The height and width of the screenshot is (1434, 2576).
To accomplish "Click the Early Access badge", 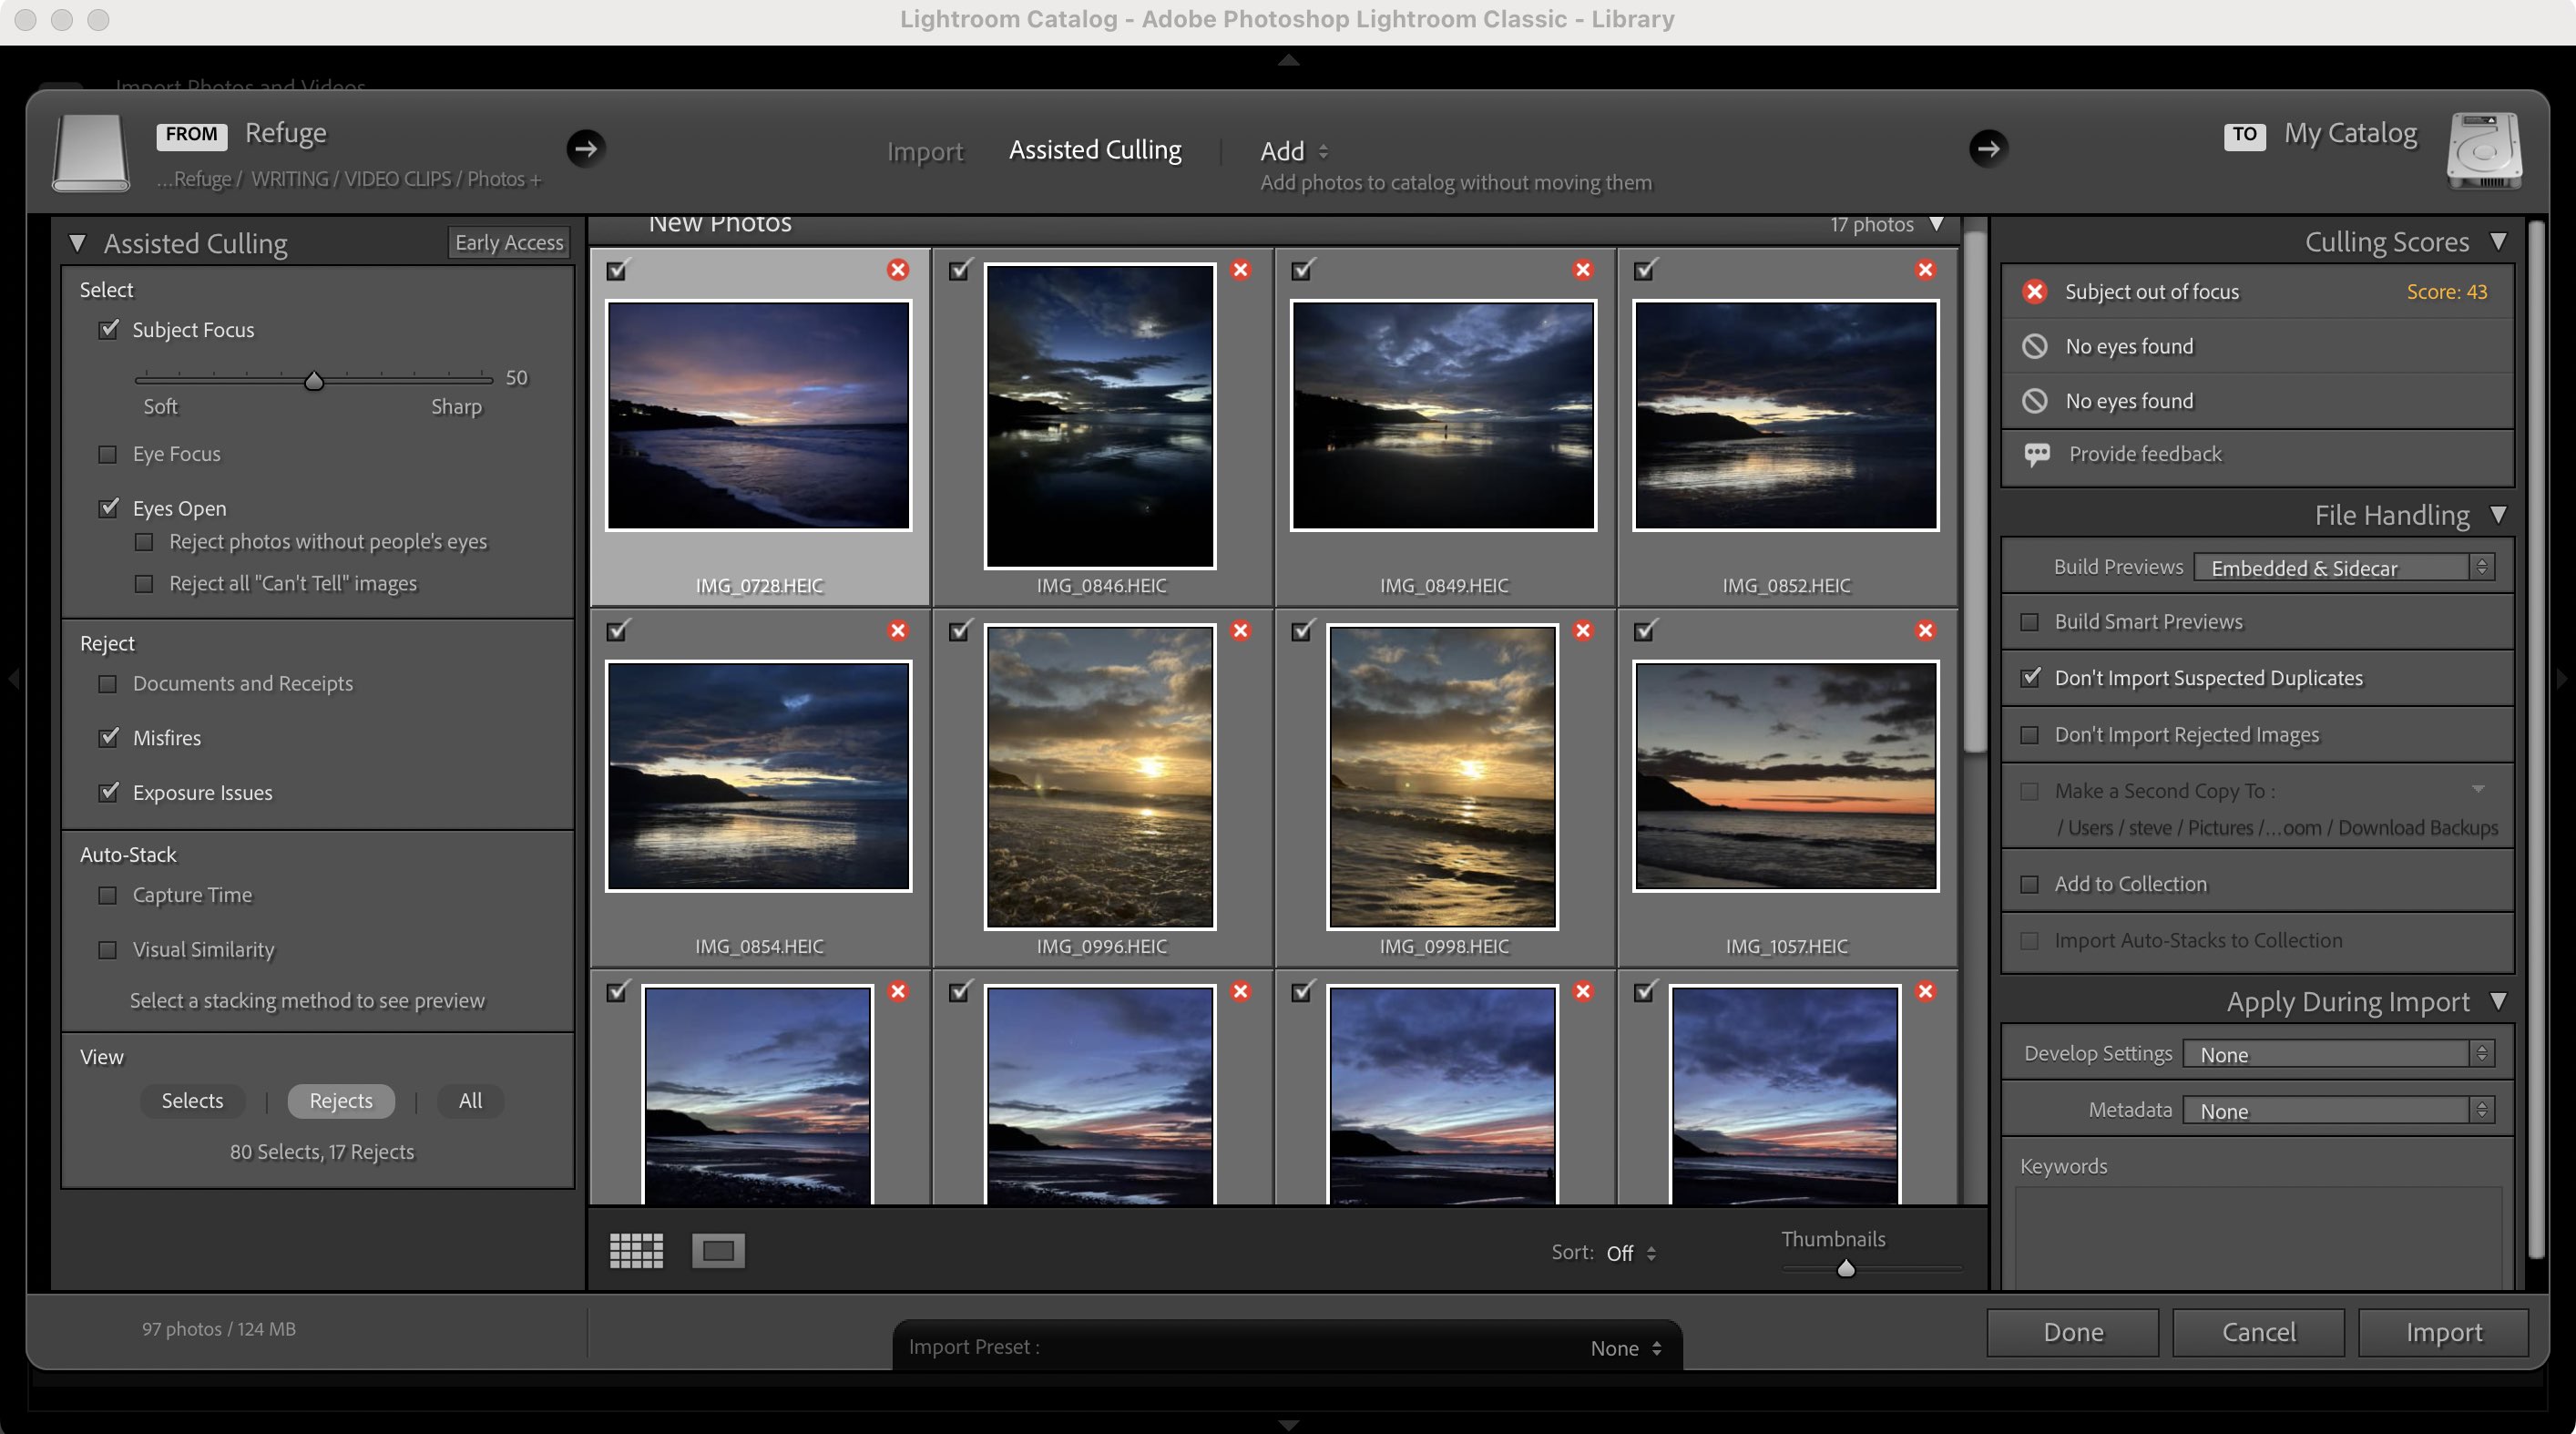I will click(509, 243).
